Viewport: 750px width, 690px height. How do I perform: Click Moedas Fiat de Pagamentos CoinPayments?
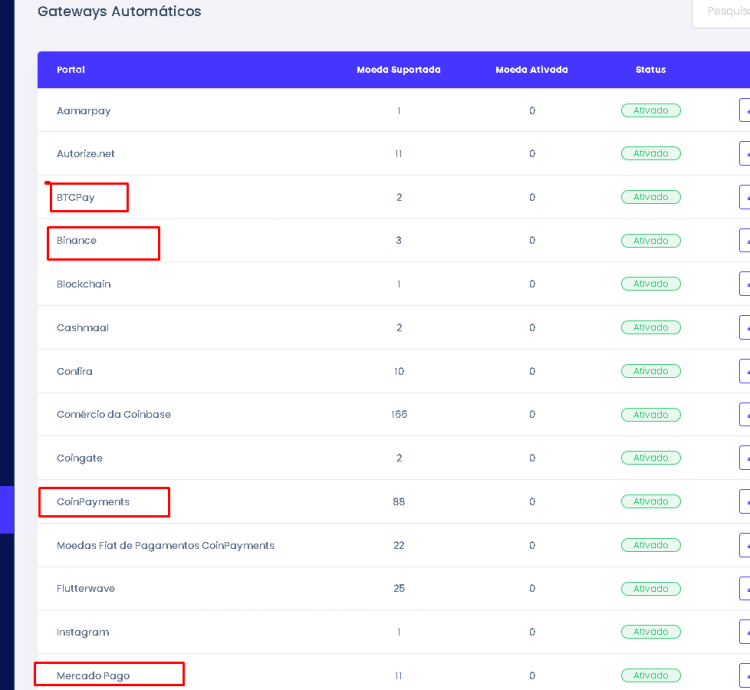(165, 546)
